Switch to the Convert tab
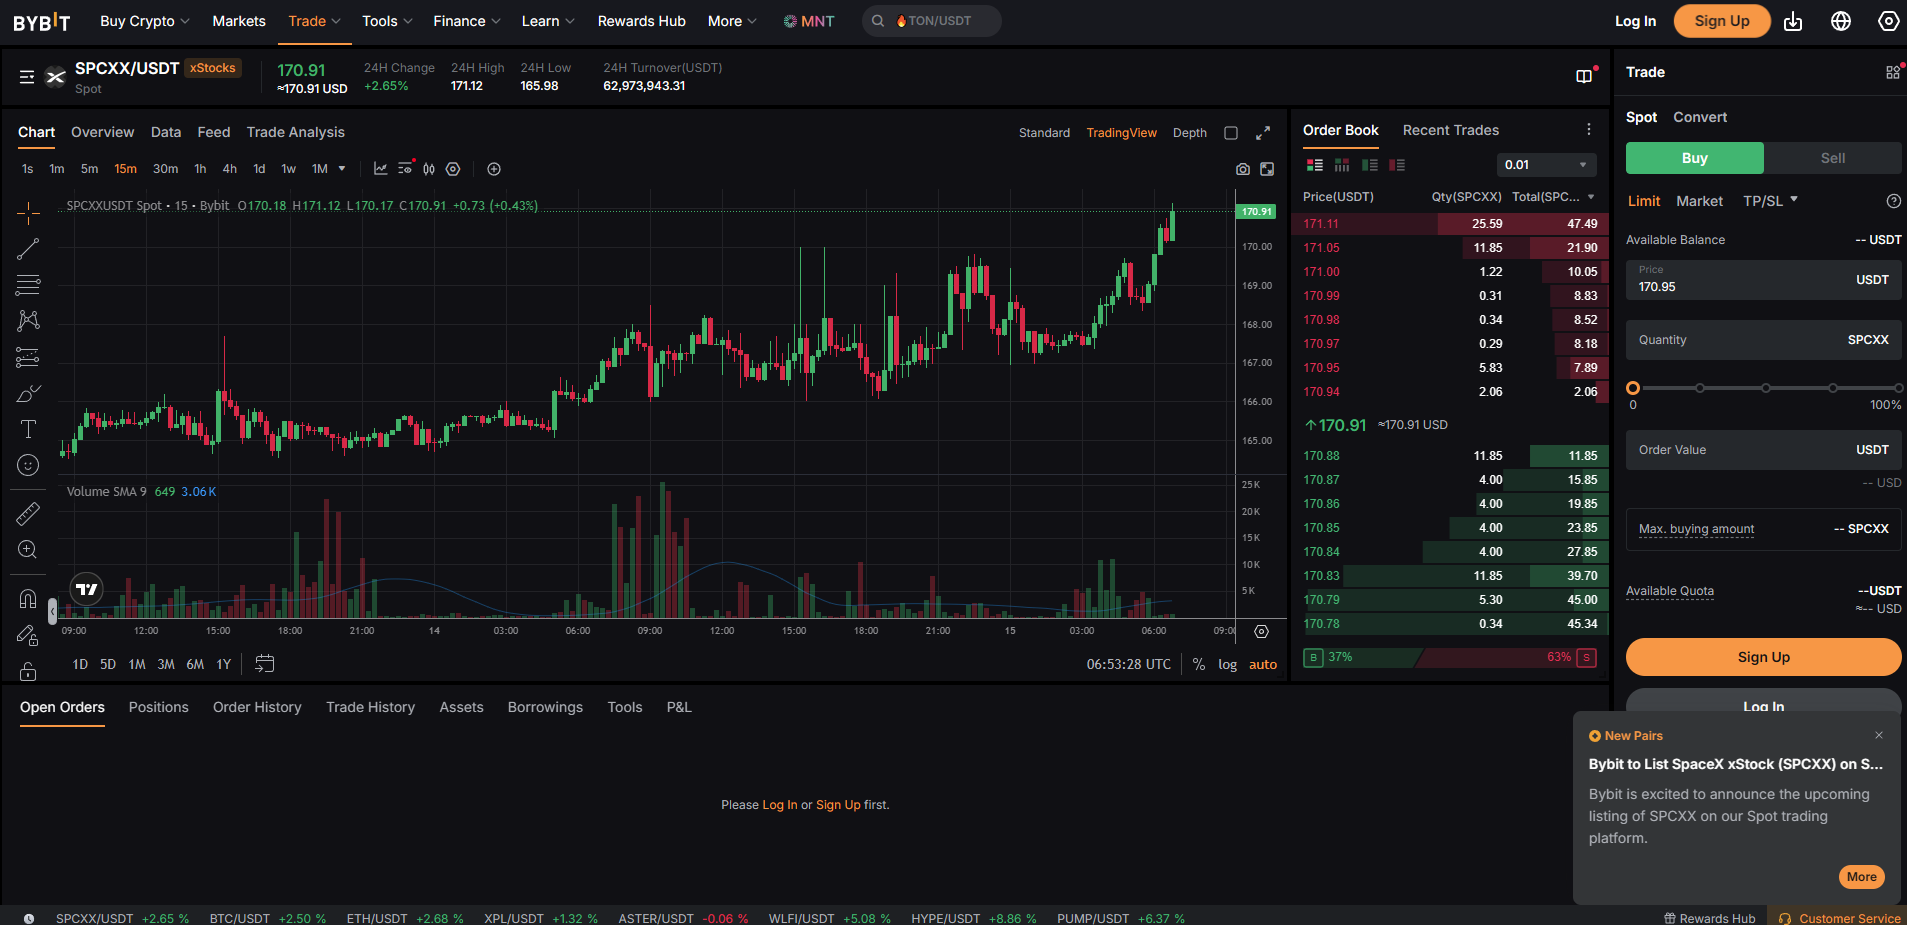The width and height of the screenshot is (1907, 925). 1700,117
